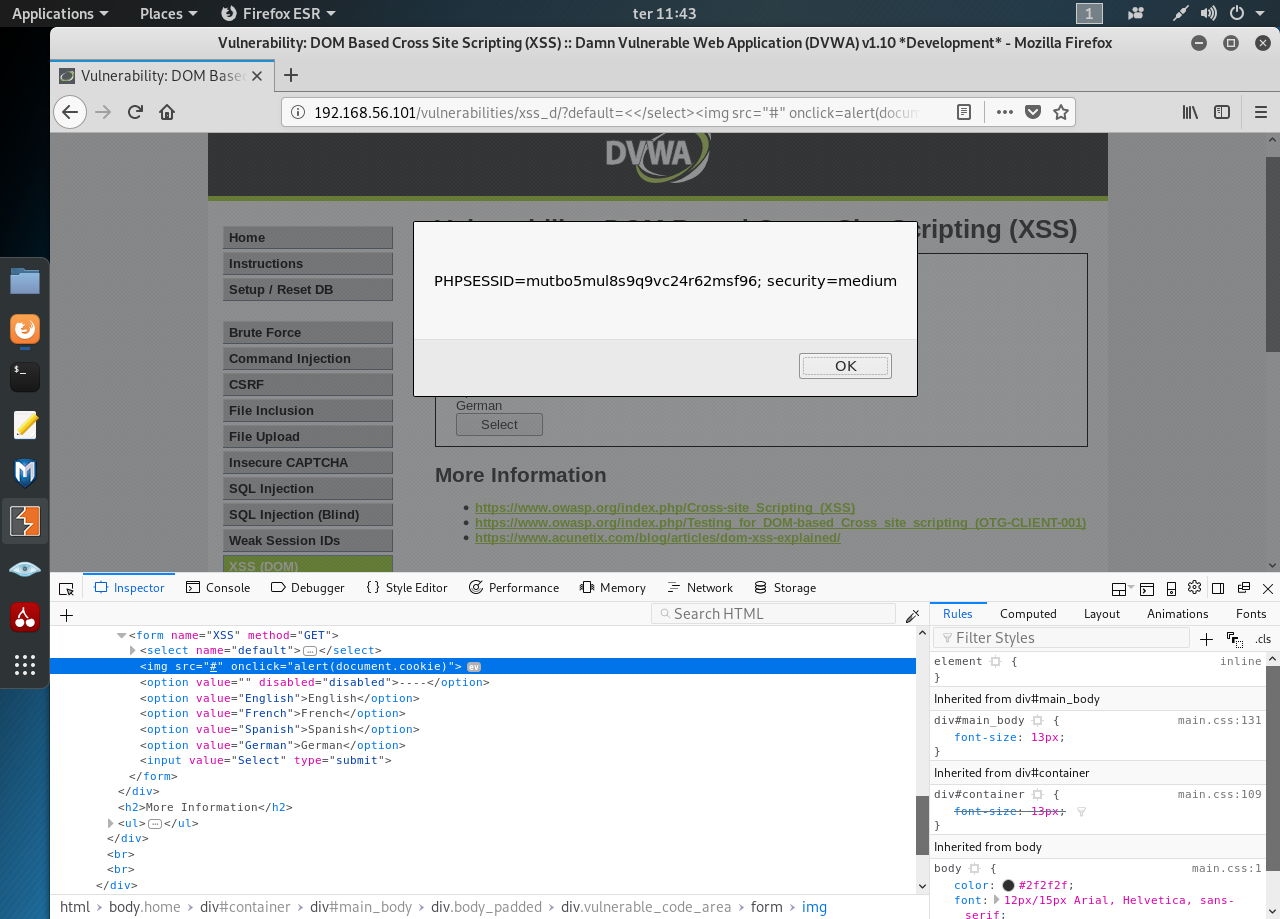This screenshot has width=1280, height=919.
Task: Open the Layout side panel tab
Action: tap(1102, 614)
